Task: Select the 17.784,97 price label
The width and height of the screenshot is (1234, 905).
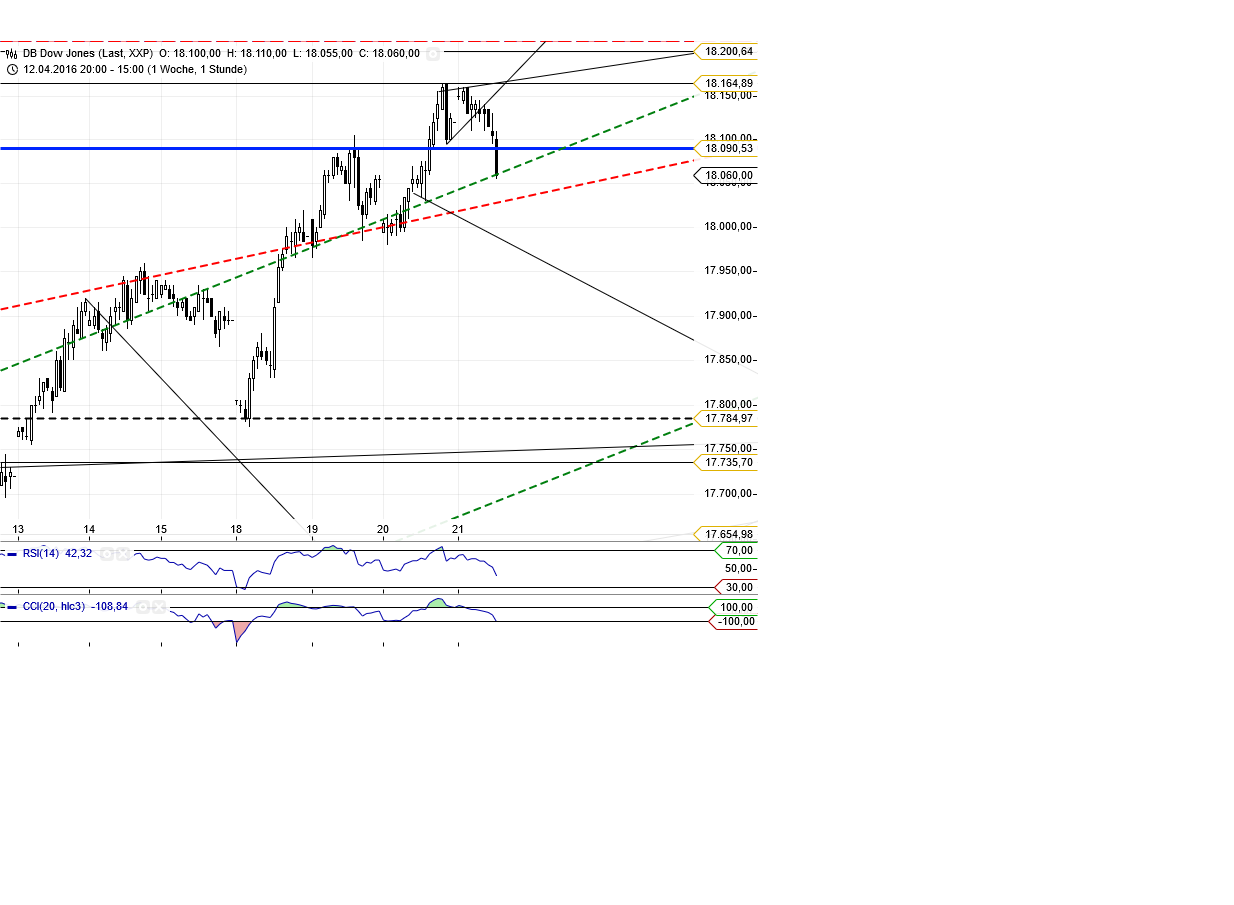Action: point(730,419)
